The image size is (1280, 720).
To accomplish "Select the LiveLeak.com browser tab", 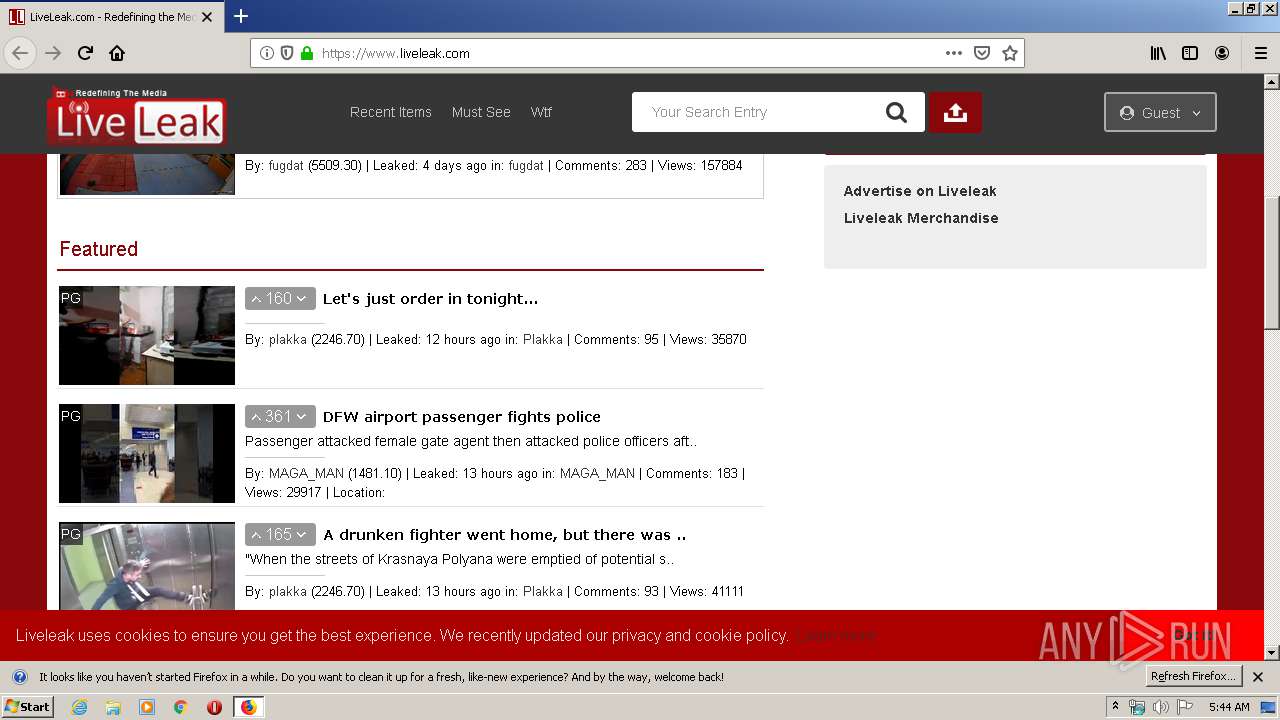I will tap(111, 17).
